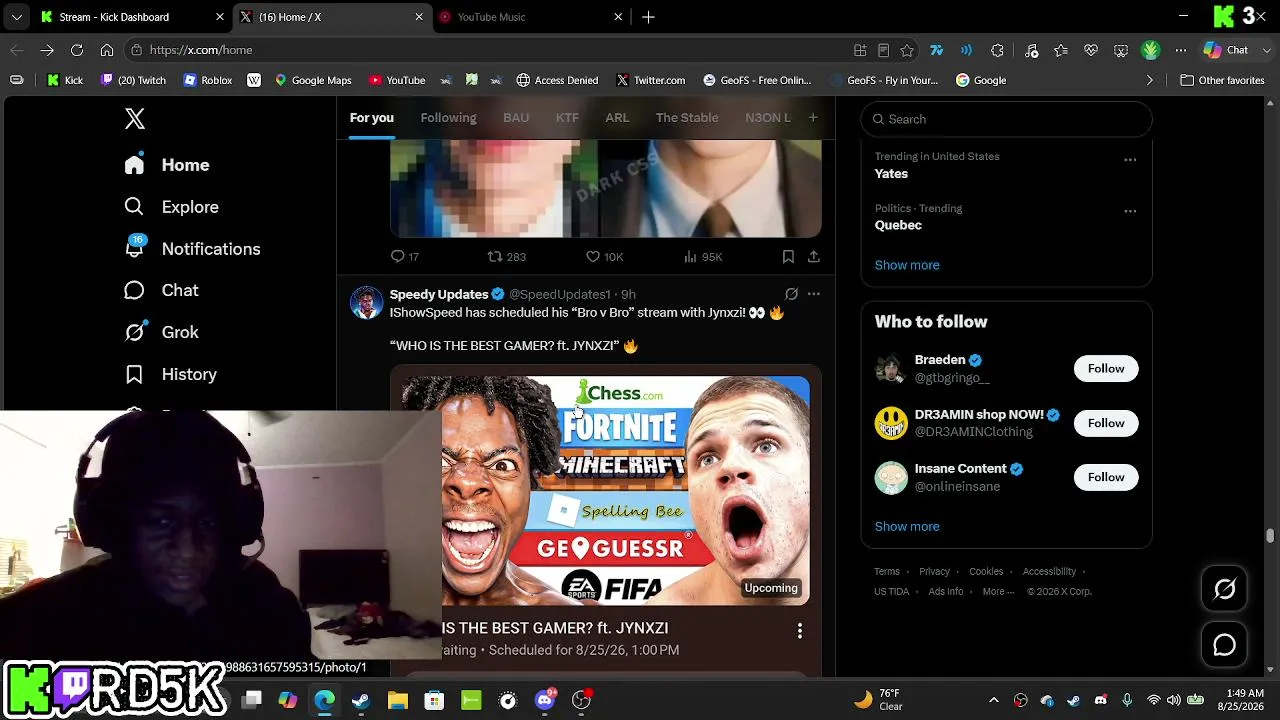Like the post with 10K likes
The image size is (1280, 720).
tap(604, 257)
